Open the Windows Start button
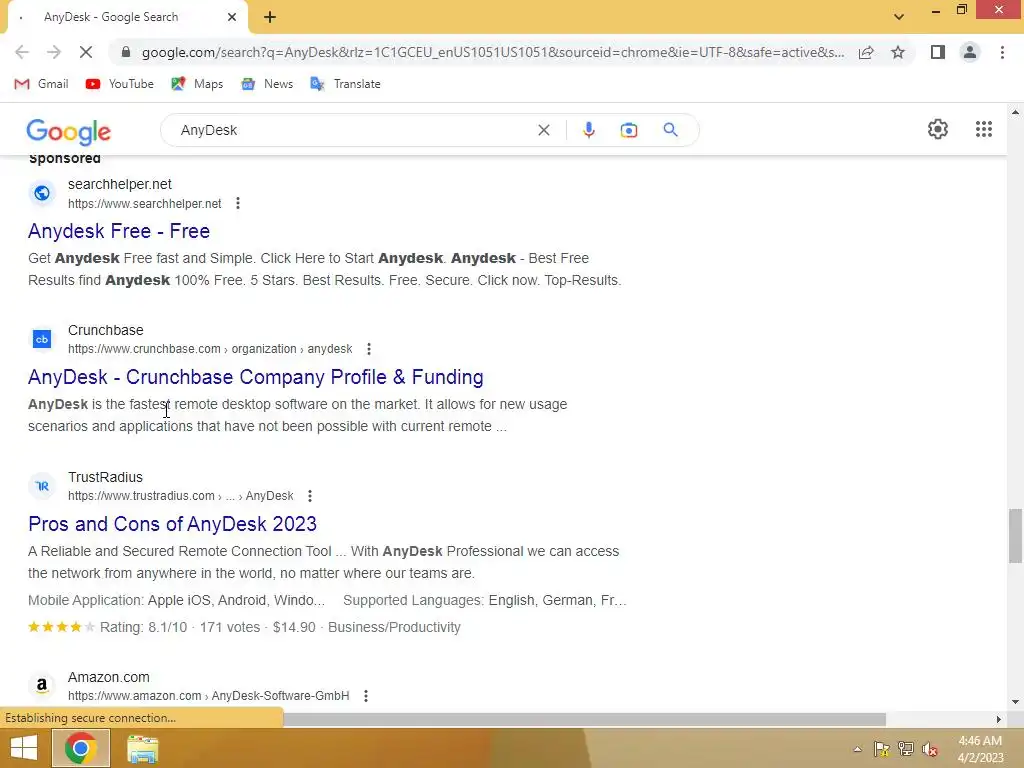 click(24, 748)
